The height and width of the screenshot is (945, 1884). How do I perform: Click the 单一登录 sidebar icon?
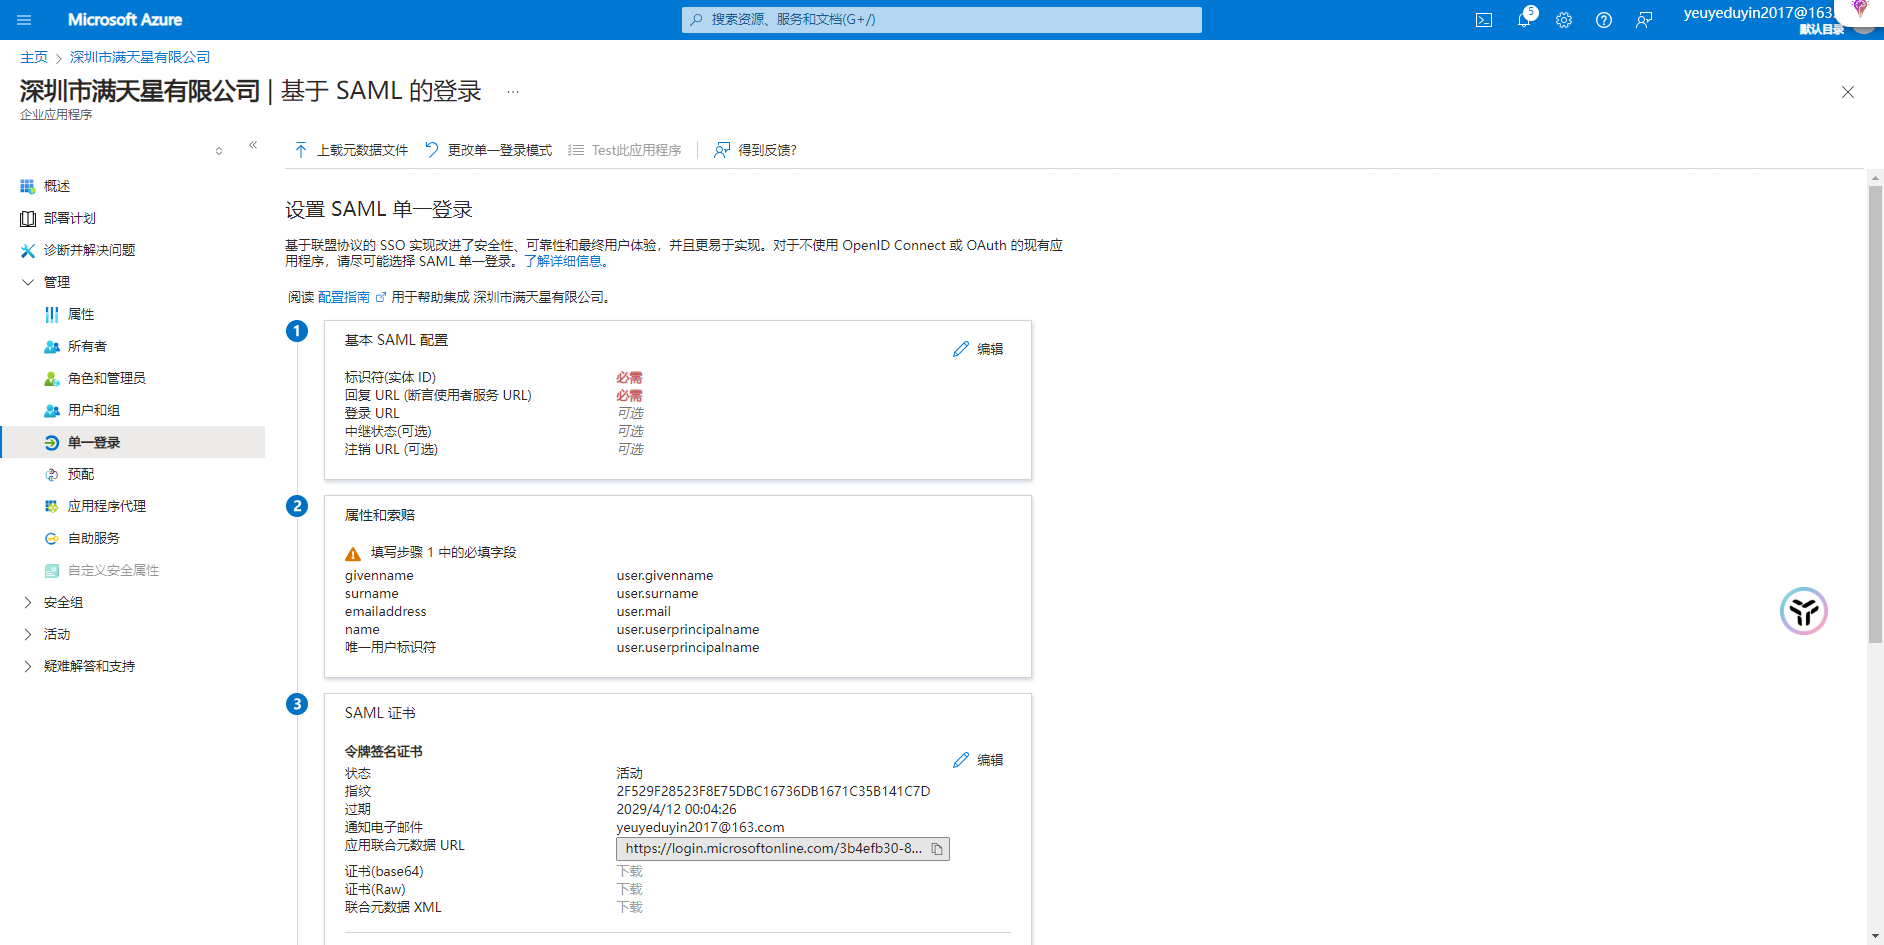(52, 442)
